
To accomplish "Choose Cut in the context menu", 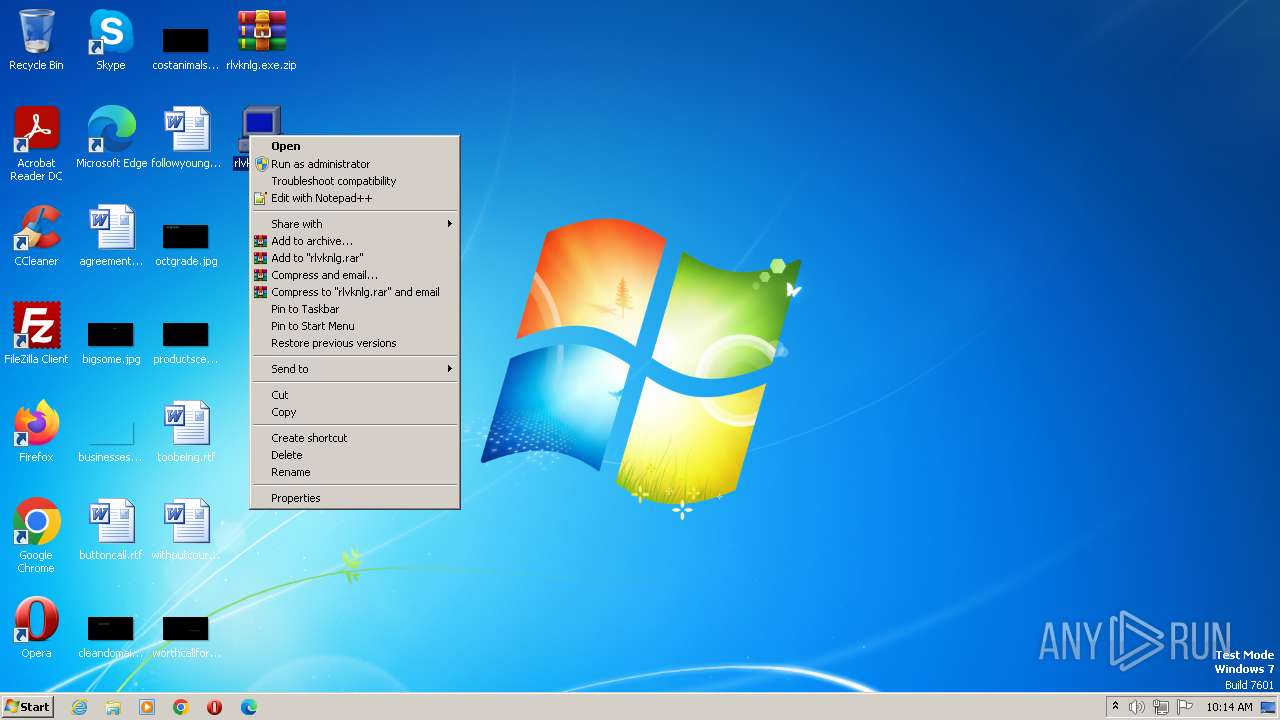I will pyautogui.click(x=355, y=395).
